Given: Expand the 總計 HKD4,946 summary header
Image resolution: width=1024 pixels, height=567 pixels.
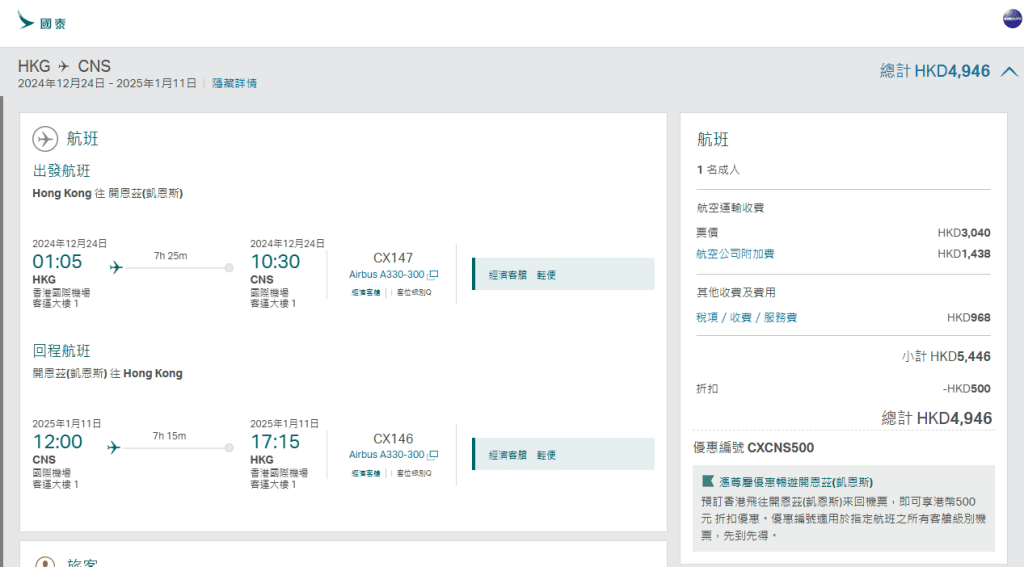Looking at the screenshot, I should pos(934,72).
